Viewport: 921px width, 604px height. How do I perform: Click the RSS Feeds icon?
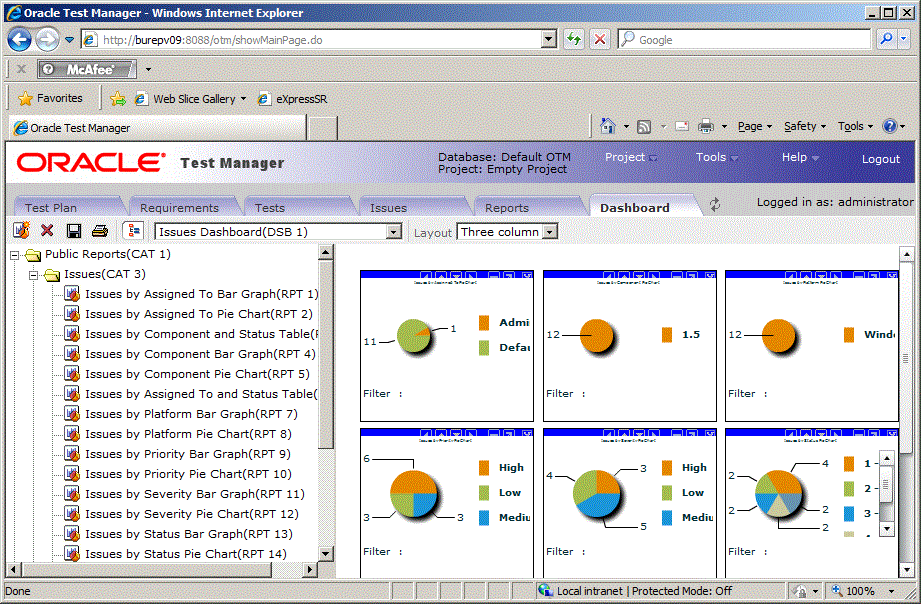(644, 126)
